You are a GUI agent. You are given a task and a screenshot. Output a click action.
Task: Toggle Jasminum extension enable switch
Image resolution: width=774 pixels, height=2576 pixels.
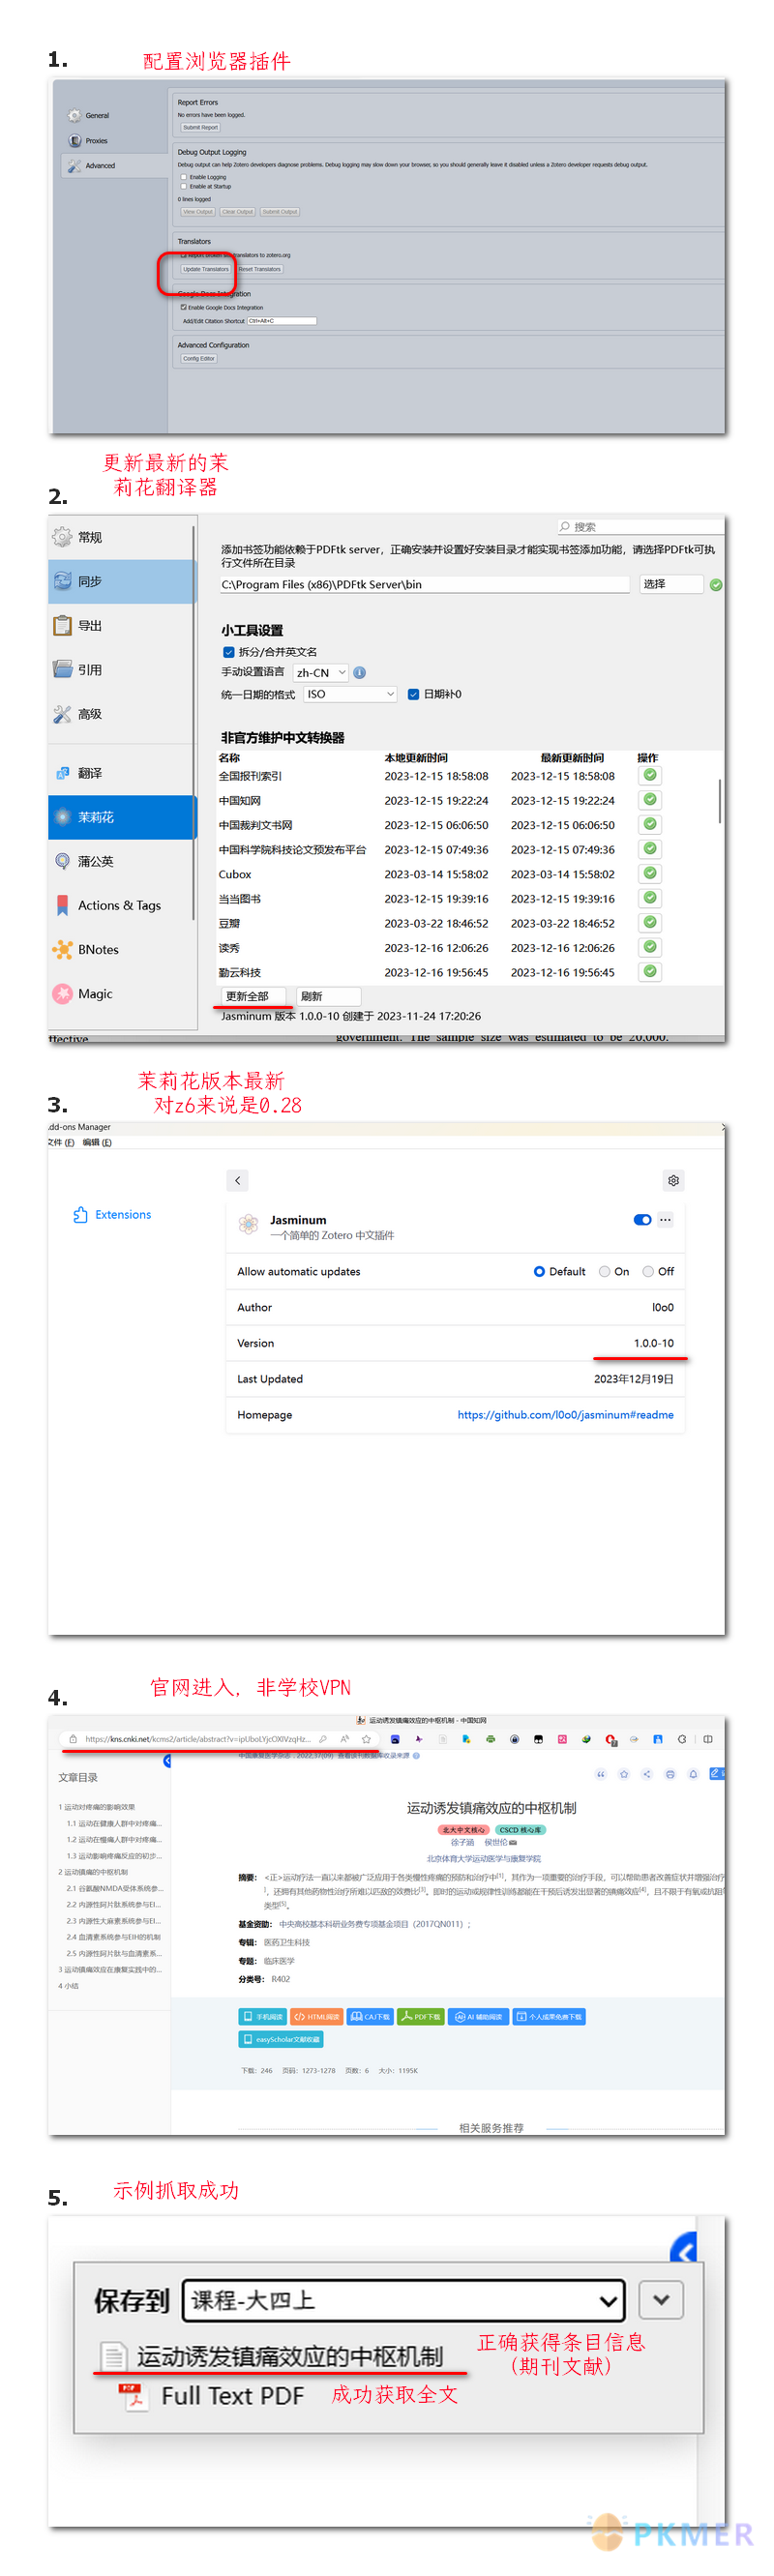point(642,1220)
